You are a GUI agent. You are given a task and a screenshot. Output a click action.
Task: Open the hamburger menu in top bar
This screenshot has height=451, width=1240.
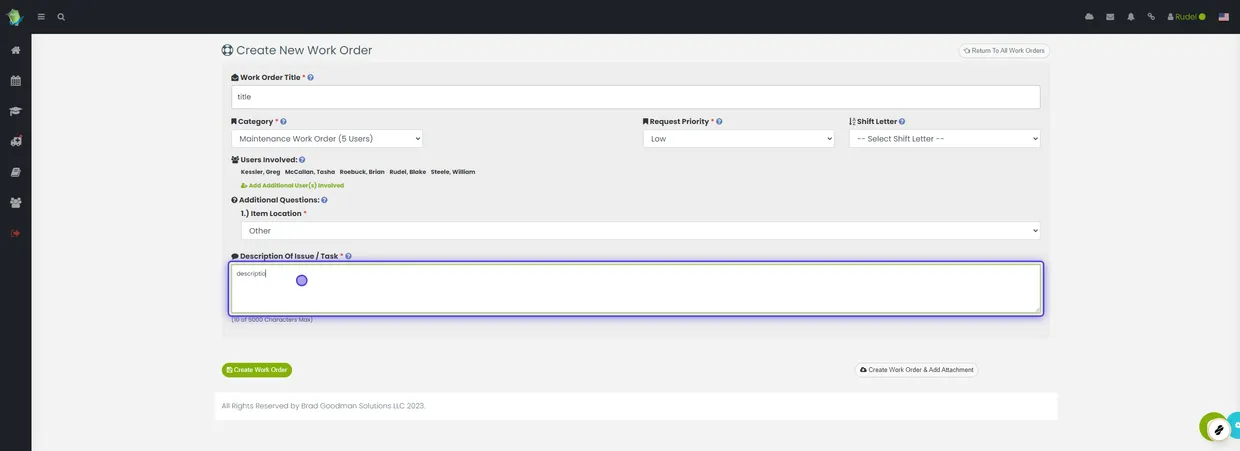coord(41,17)
